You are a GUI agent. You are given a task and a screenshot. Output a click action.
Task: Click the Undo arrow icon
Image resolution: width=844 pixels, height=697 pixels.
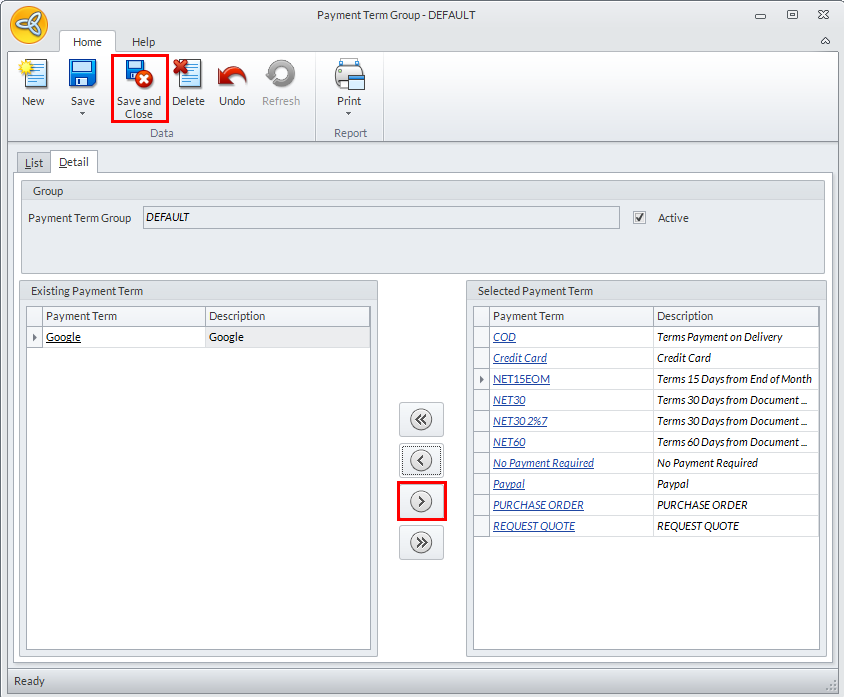pyautogui.click(x=232, y=75)
